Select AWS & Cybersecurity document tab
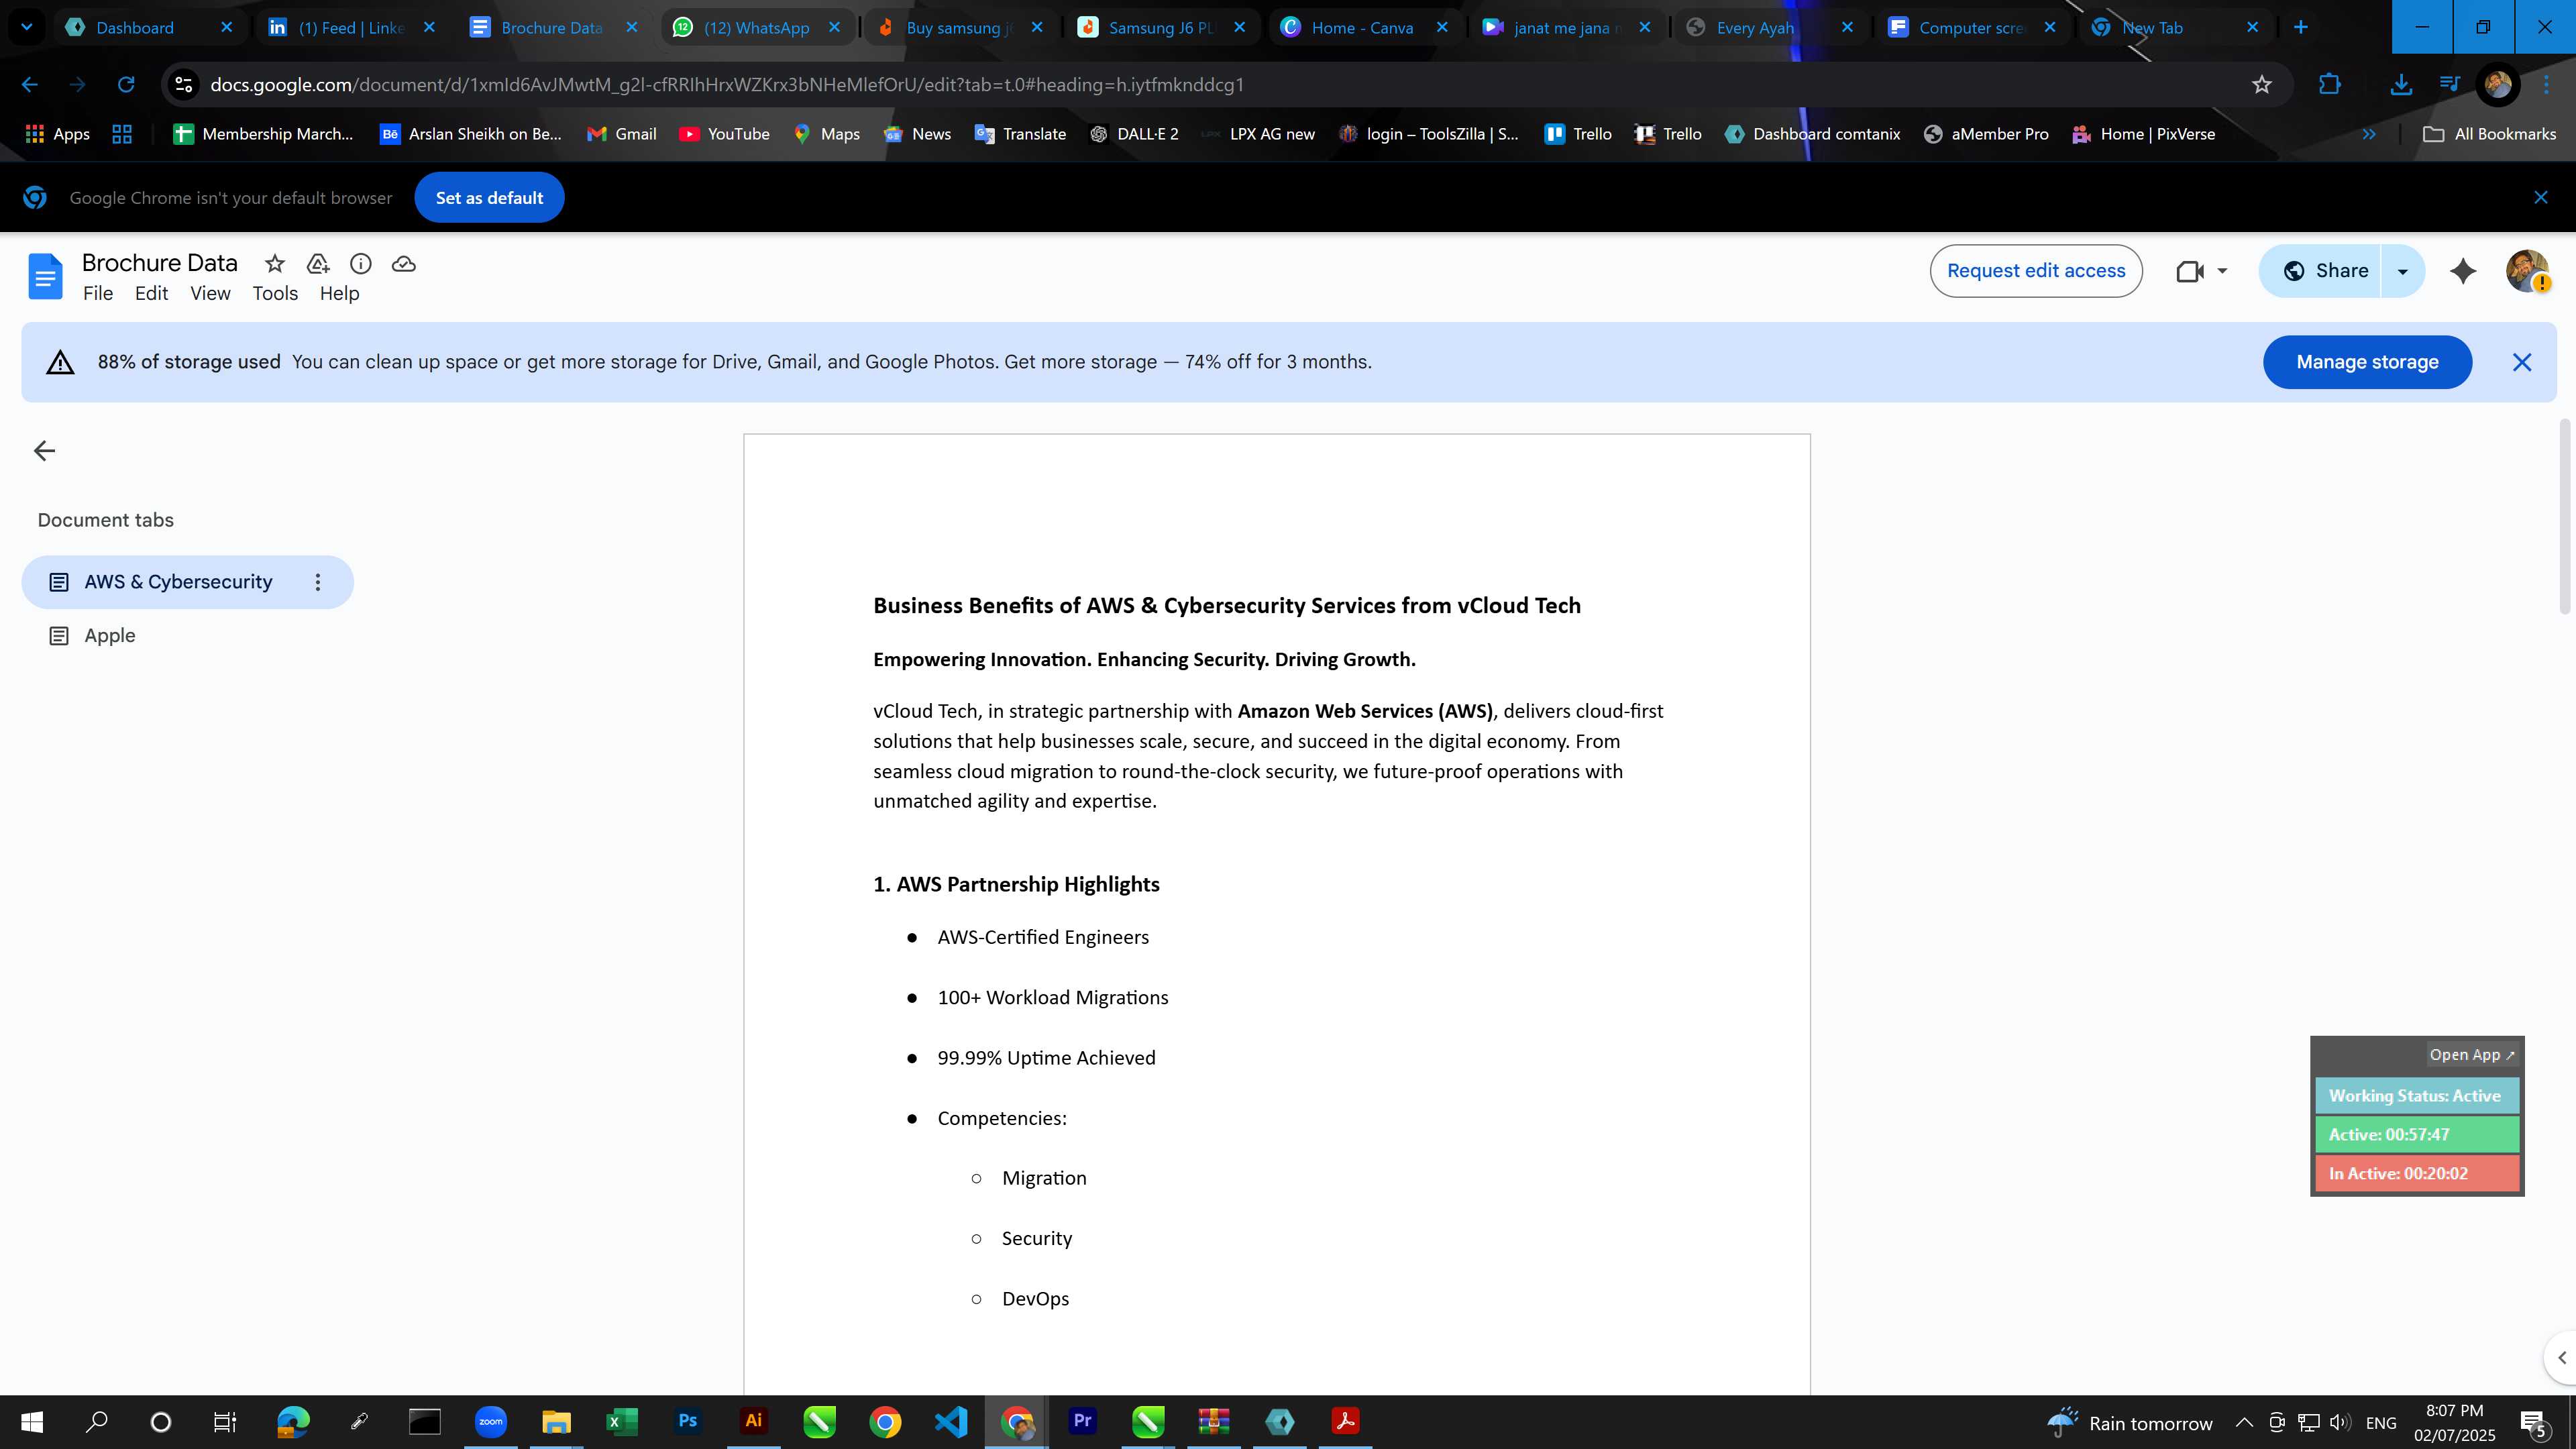The height and width of the screenshot is (1449, 2576). [188, 582]
